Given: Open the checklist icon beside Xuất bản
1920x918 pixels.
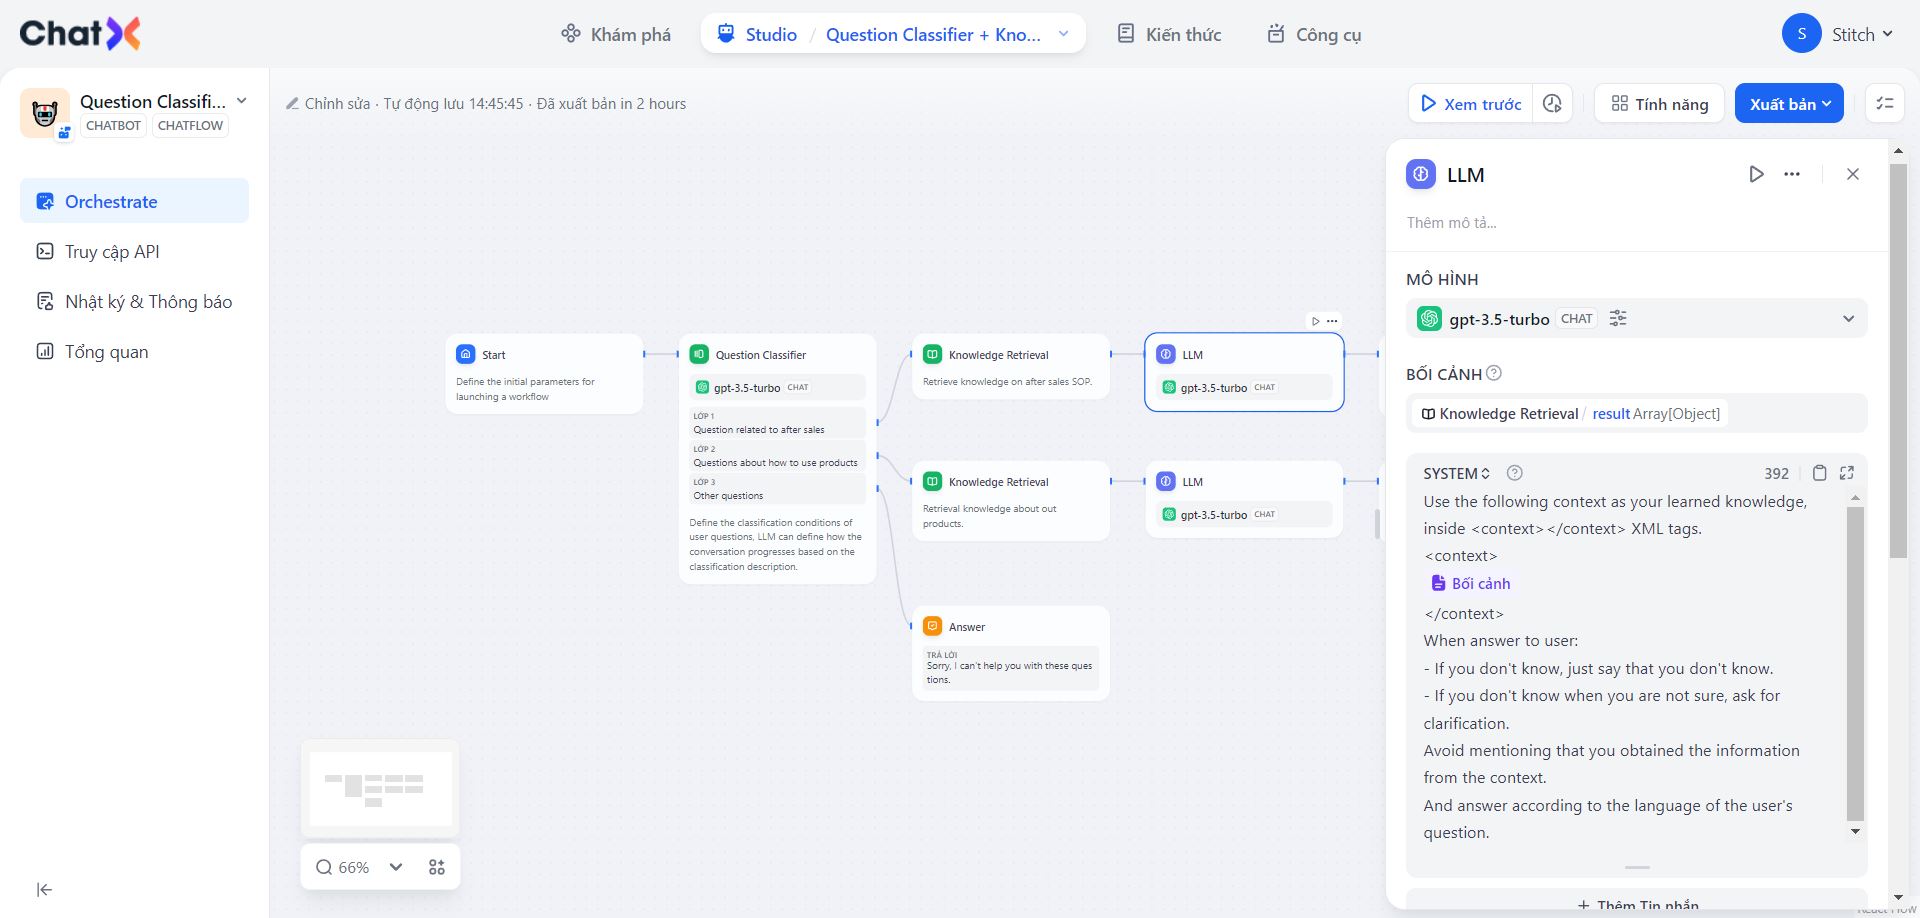Looking at the screenshot, I should 1885,104.
